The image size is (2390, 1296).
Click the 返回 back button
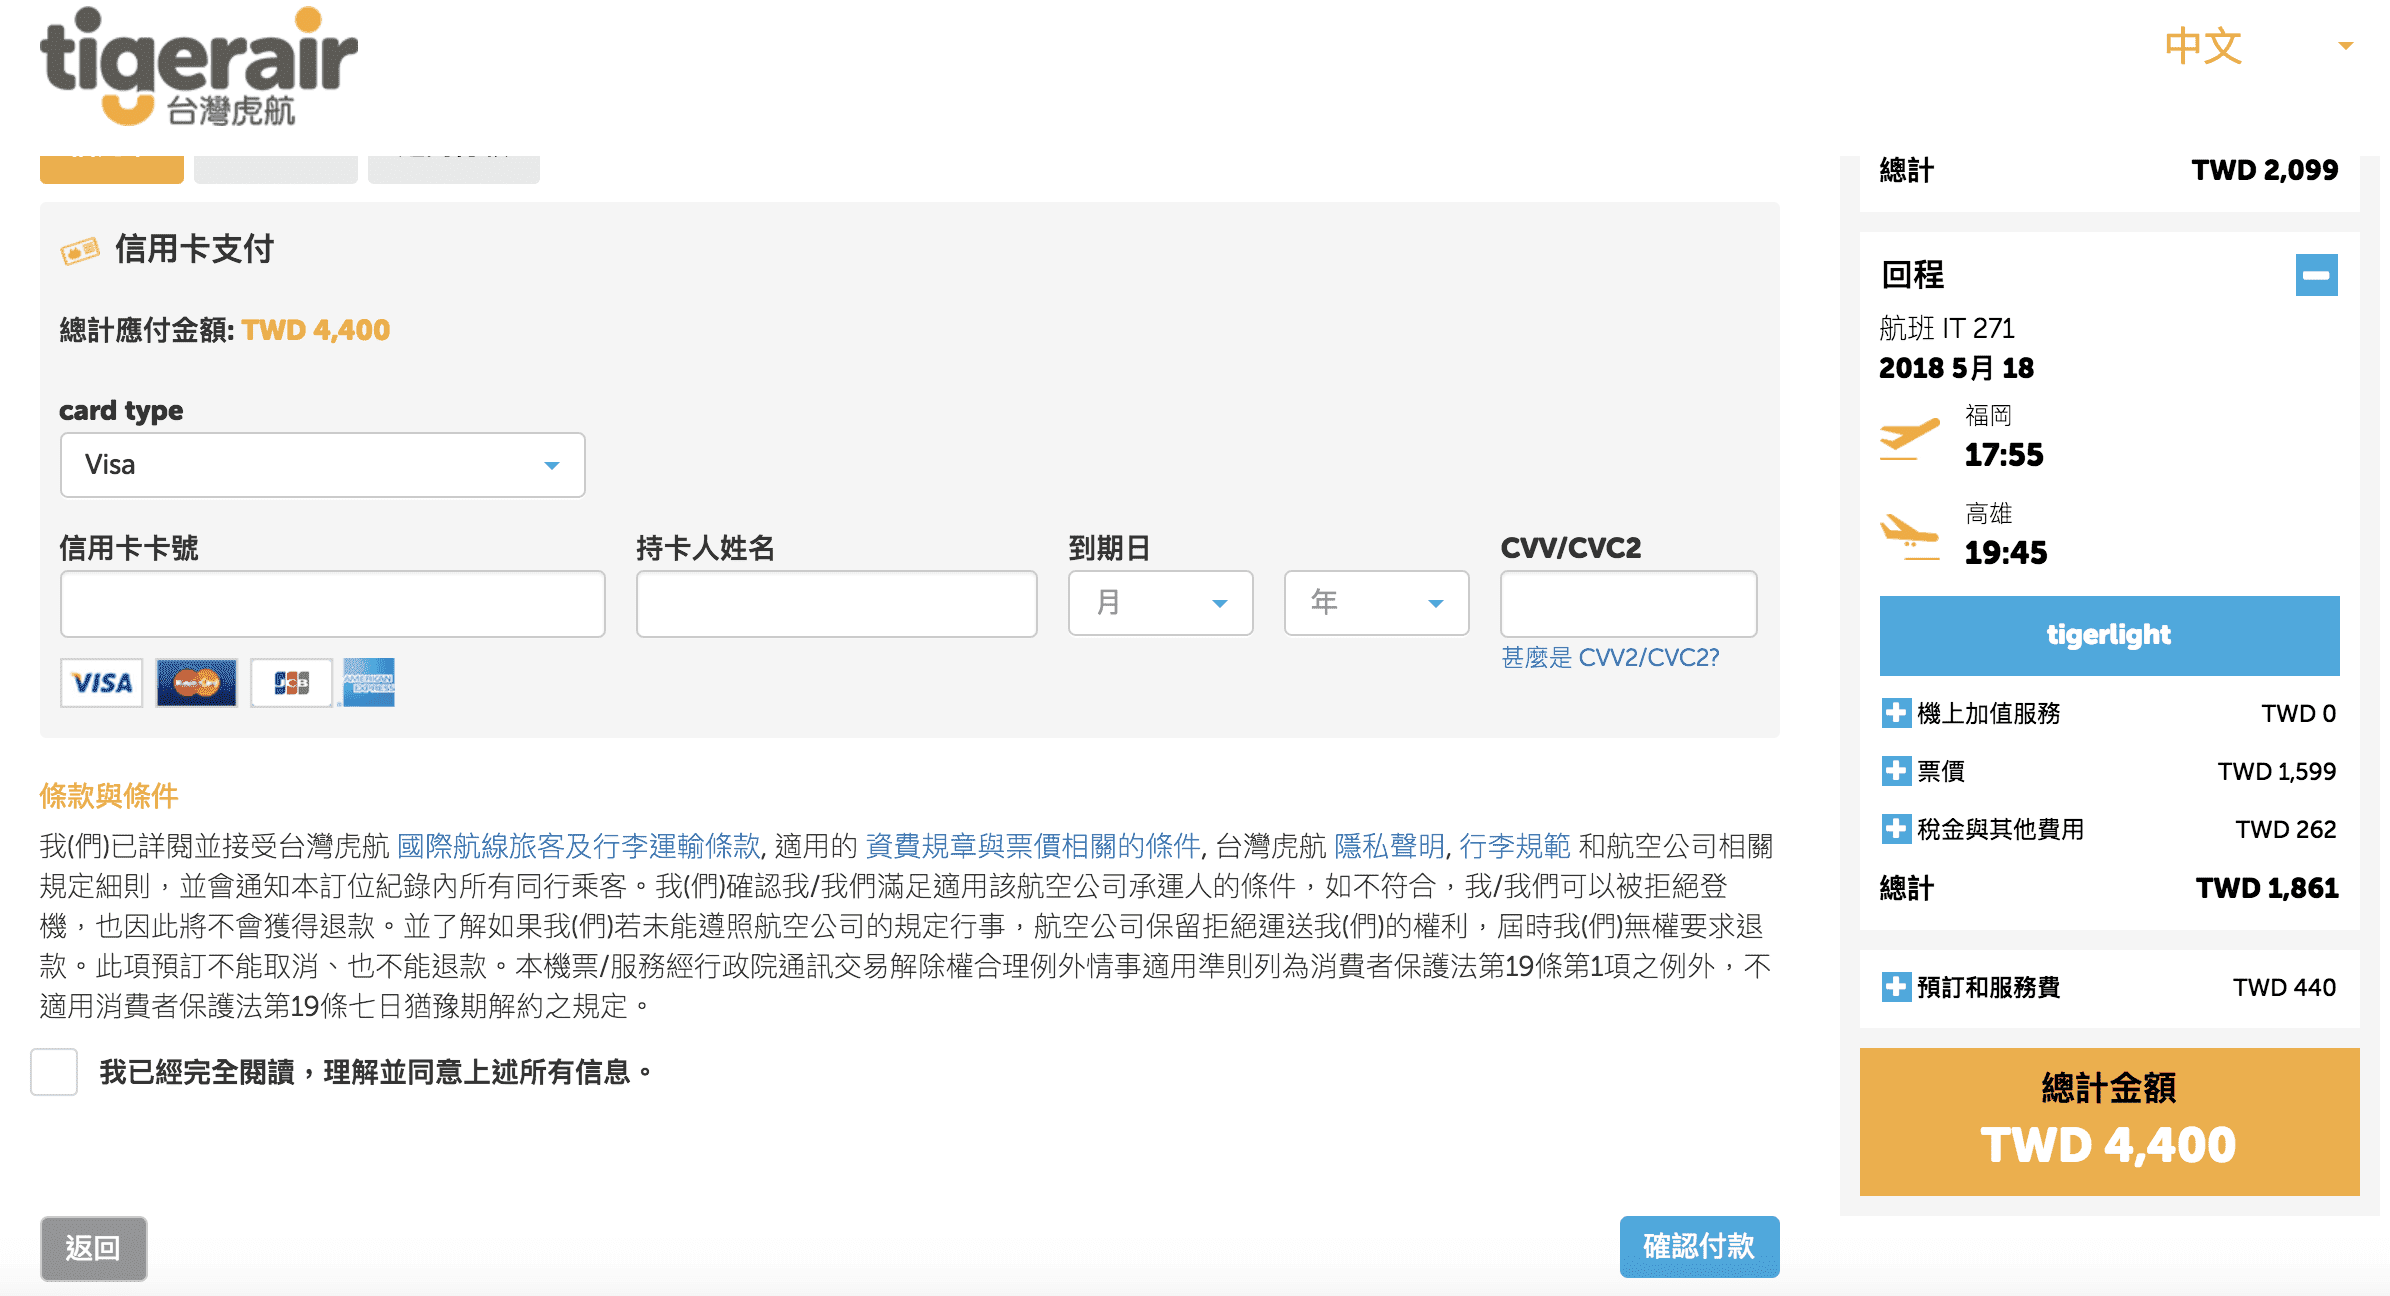click(x=93, y=1248)
